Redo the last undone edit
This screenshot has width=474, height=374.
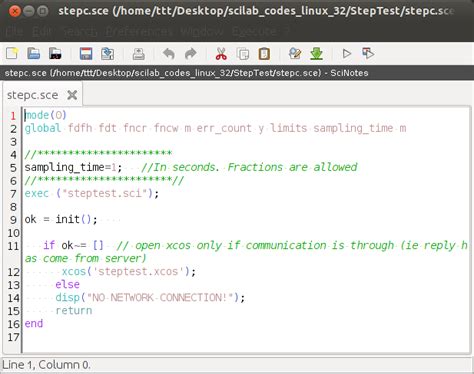tap(191, 53)
